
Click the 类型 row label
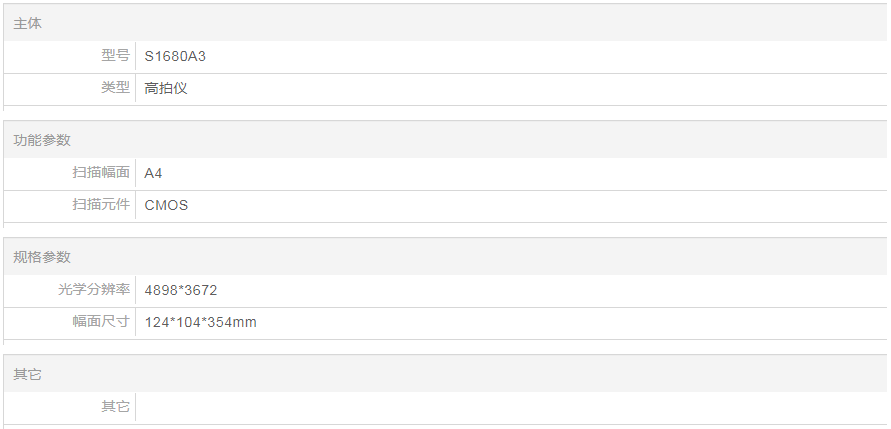(x=115, y=88)
